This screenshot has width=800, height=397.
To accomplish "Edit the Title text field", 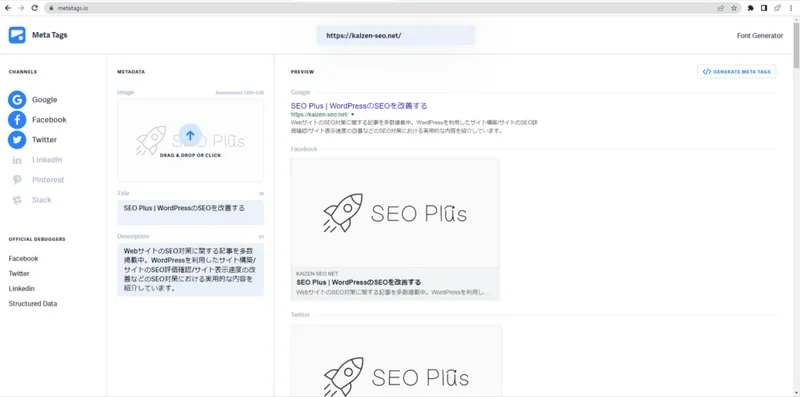I will click(x=190, y=212).
